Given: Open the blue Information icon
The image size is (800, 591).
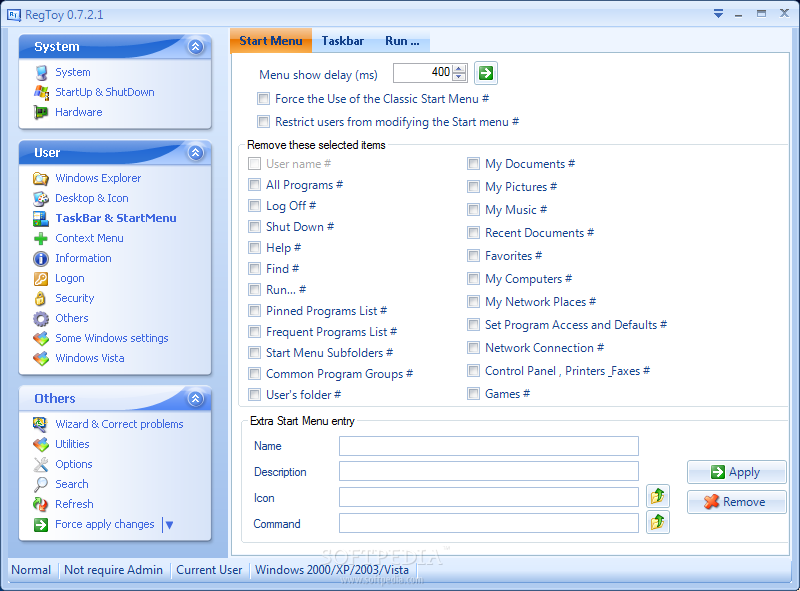Looking at the screenshot, I should point(41,259).
